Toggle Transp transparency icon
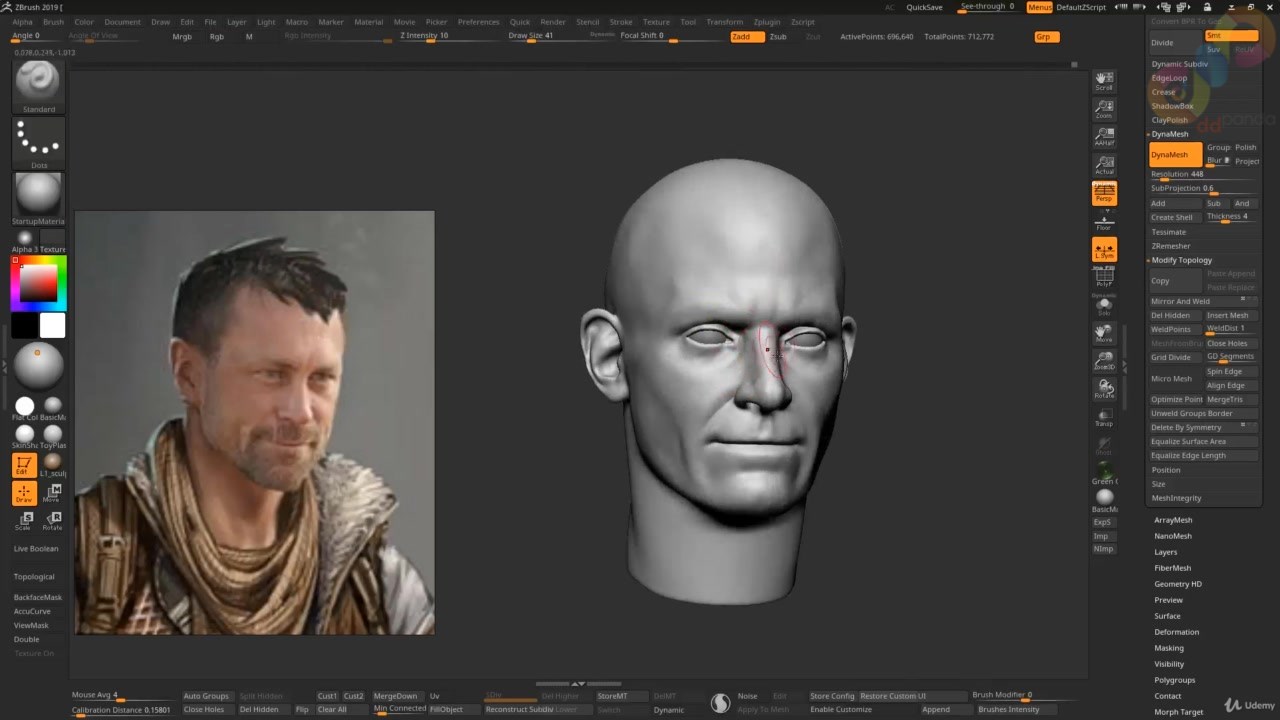 tap(1104, 417)
